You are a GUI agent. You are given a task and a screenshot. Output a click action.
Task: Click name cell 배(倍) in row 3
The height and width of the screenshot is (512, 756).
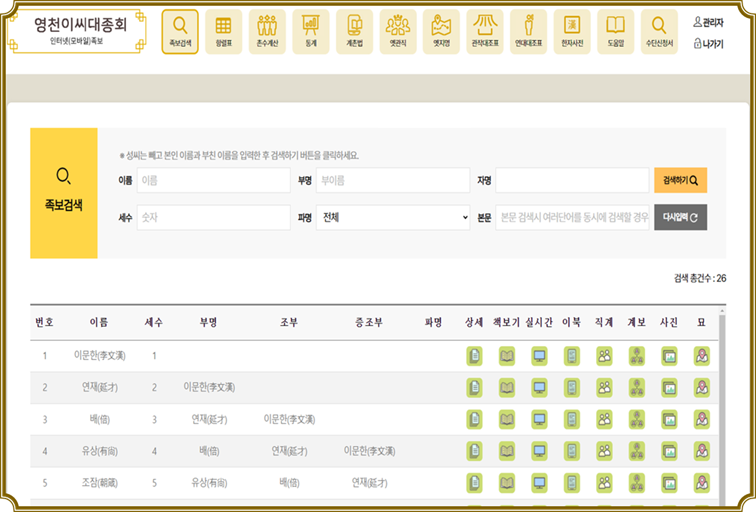tap(99, 419)
